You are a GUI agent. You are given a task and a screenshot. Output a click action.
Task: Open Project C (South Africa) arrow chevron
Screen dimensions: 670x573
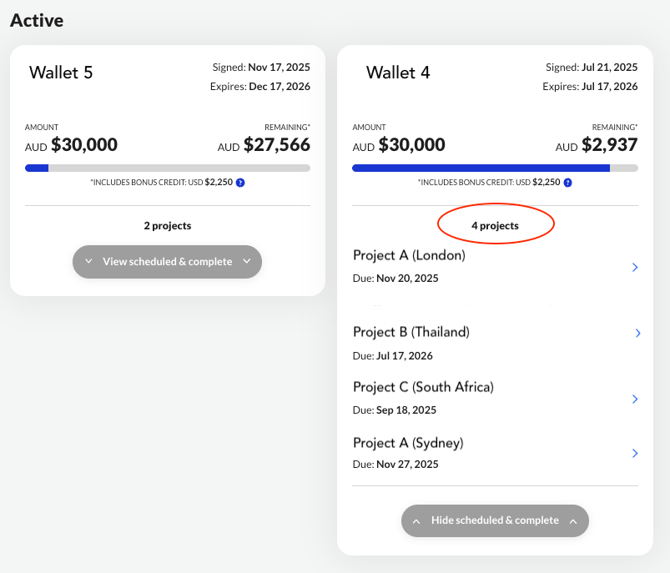click(x=635, y=399)
